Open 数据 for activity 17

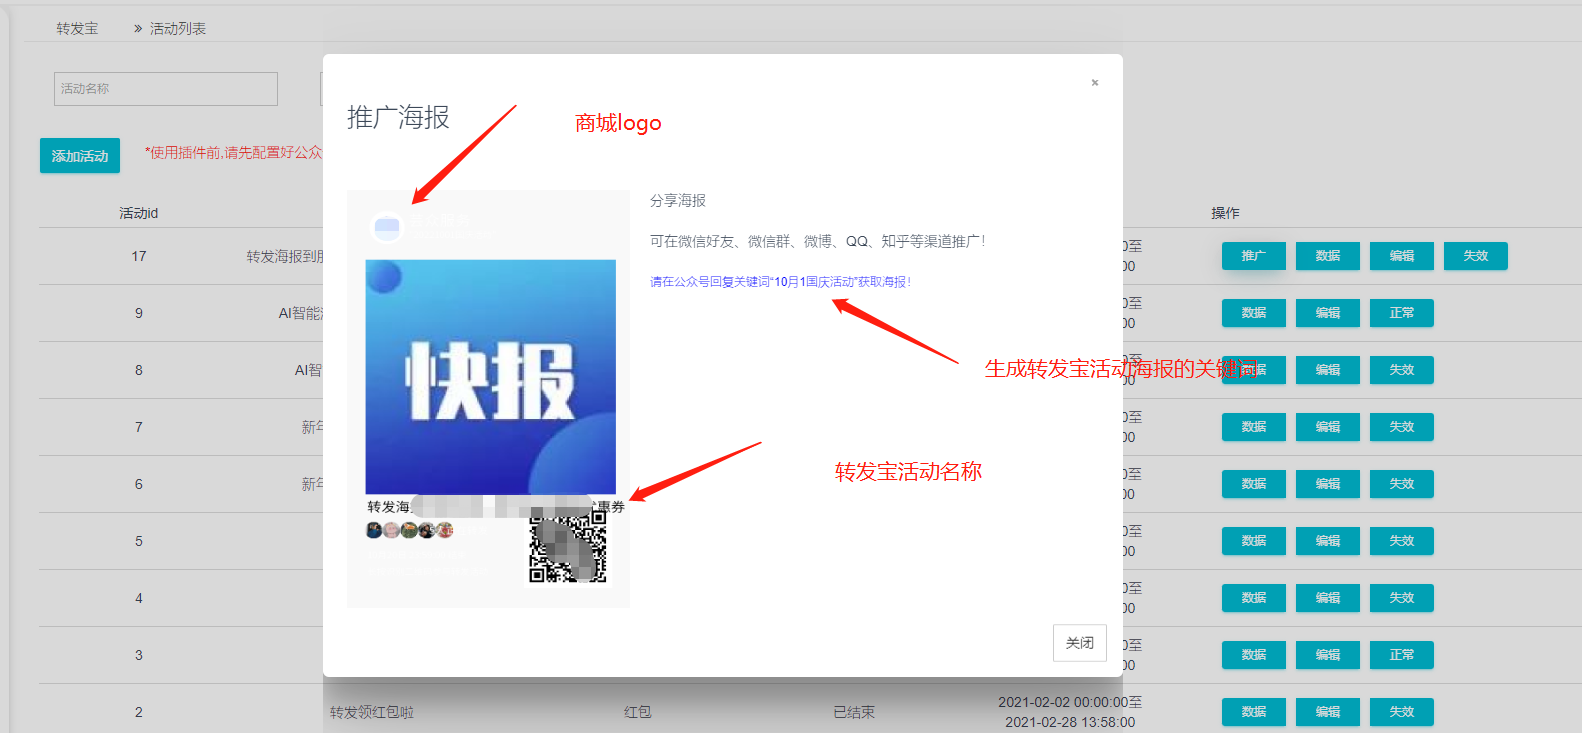coord(1327,256)
